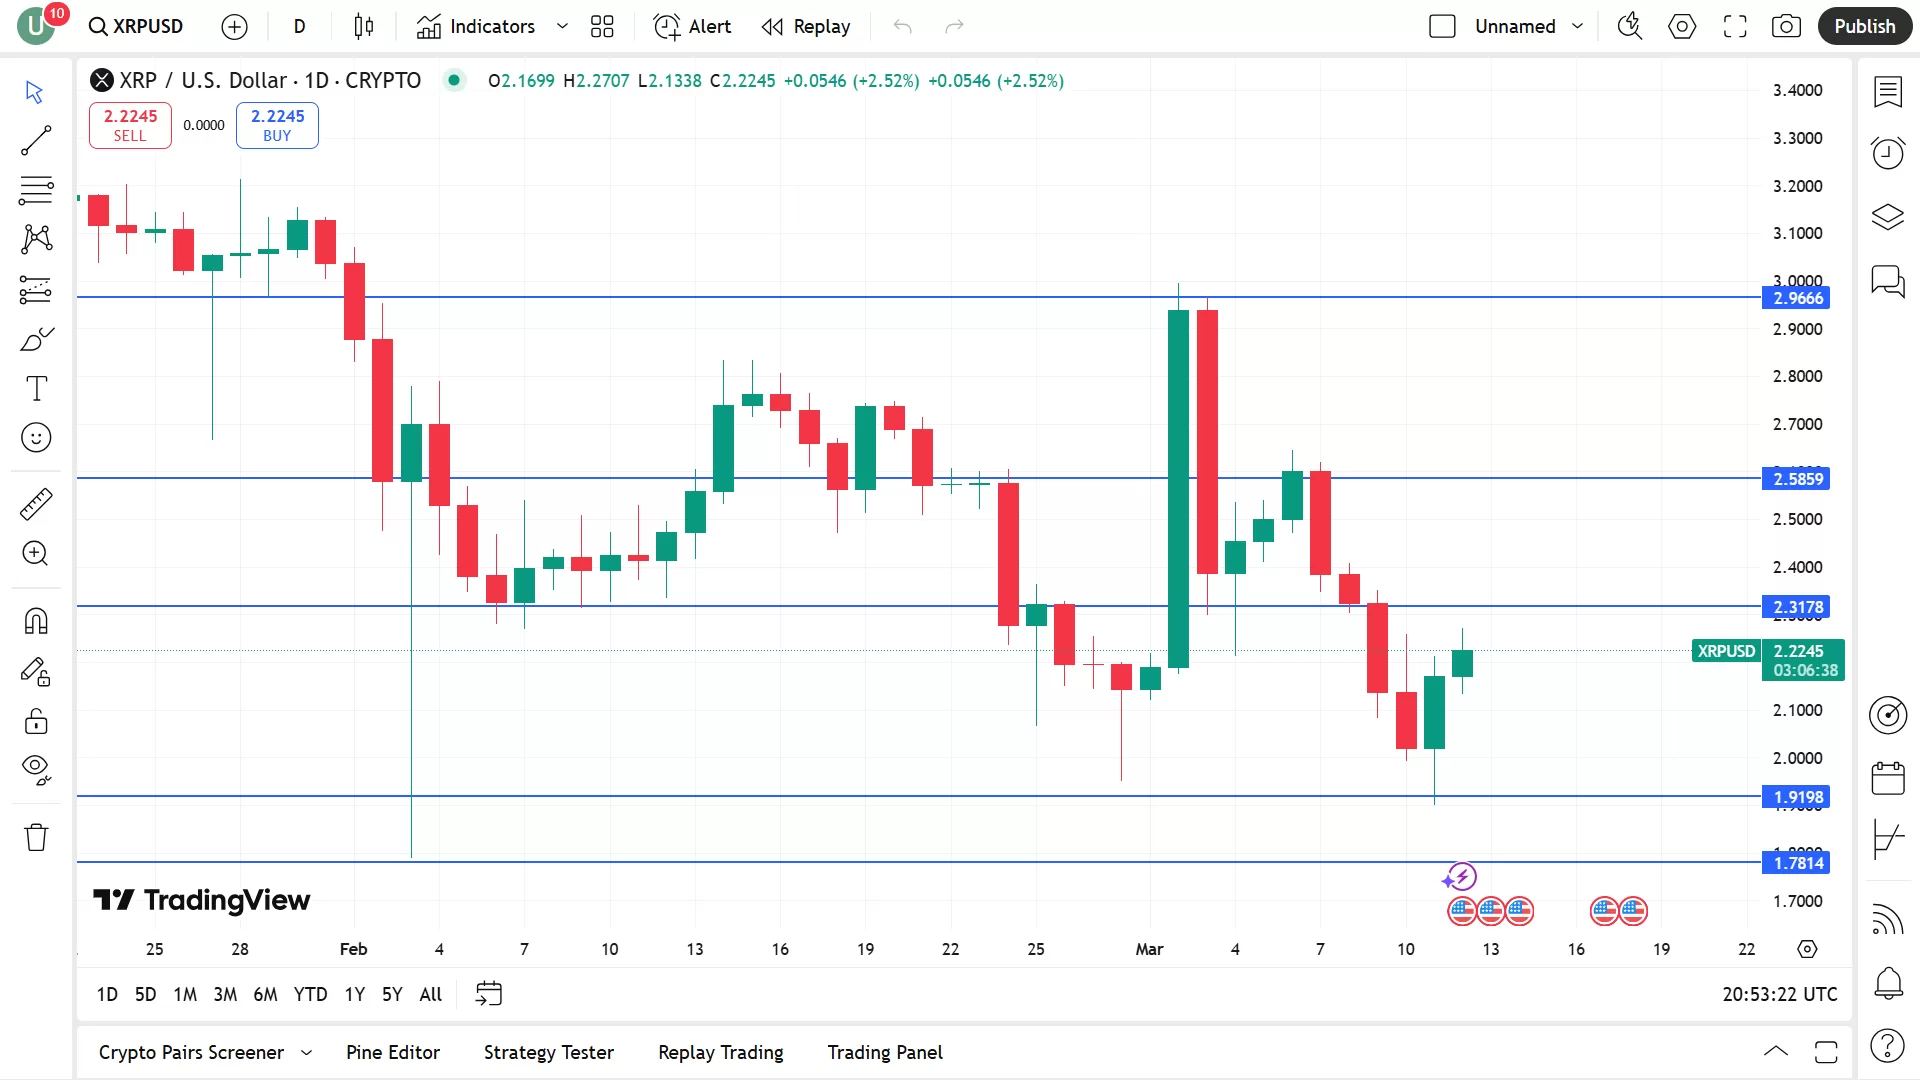Expand the Crypto Pairs Screener menu
The height and width of the screenshot is (1080, 1920).
pos(305,1052)
